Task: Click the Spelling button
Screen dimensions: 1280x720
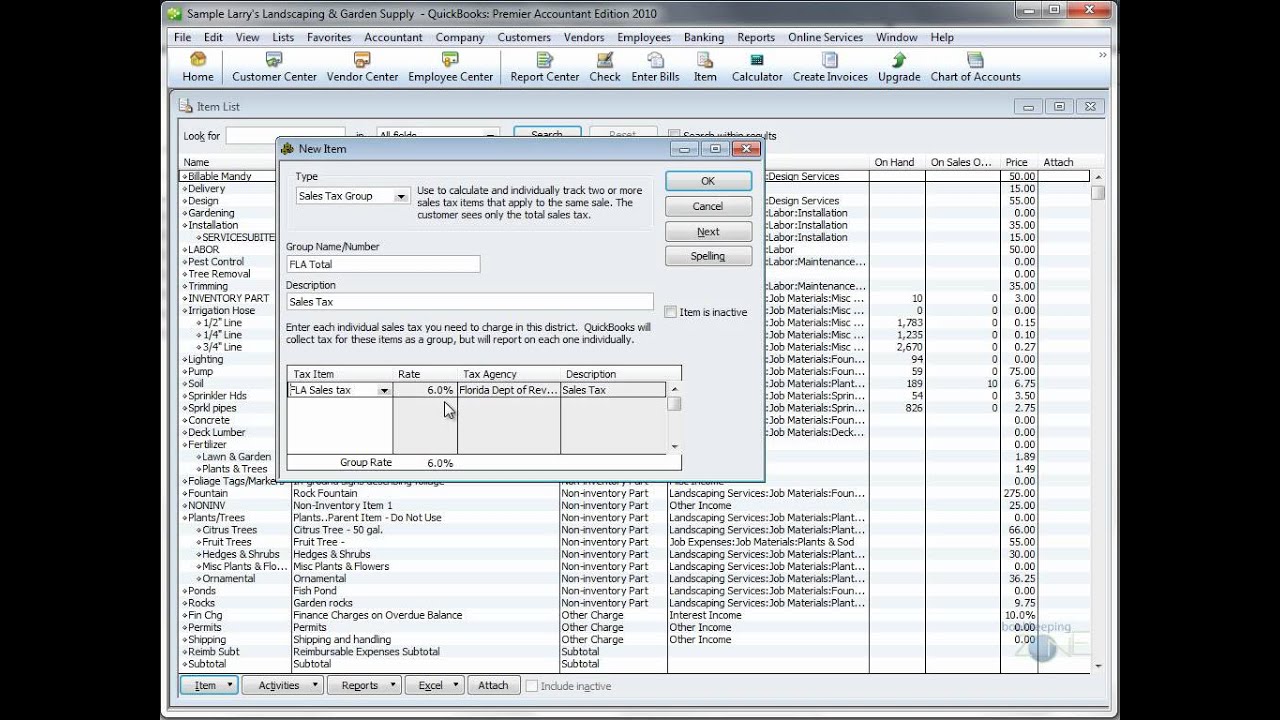Action: (708, 256)
